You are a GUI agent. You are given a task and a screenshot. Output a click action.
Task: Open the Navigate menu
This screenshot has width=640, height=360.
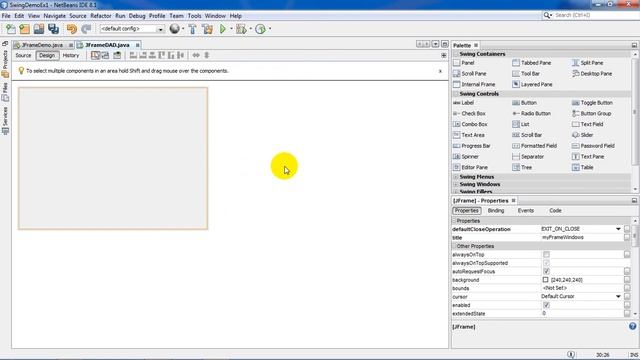point(55,16)
